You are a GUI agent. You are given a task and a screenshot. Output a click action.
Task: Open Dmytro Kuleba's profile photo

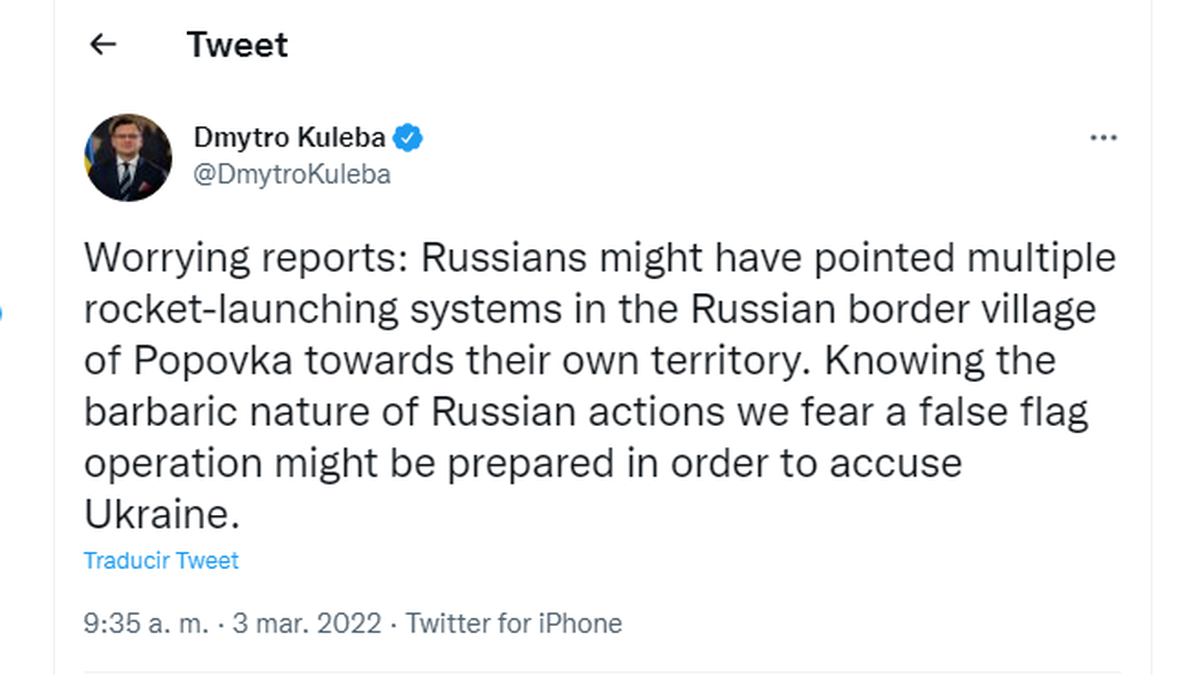129,158
